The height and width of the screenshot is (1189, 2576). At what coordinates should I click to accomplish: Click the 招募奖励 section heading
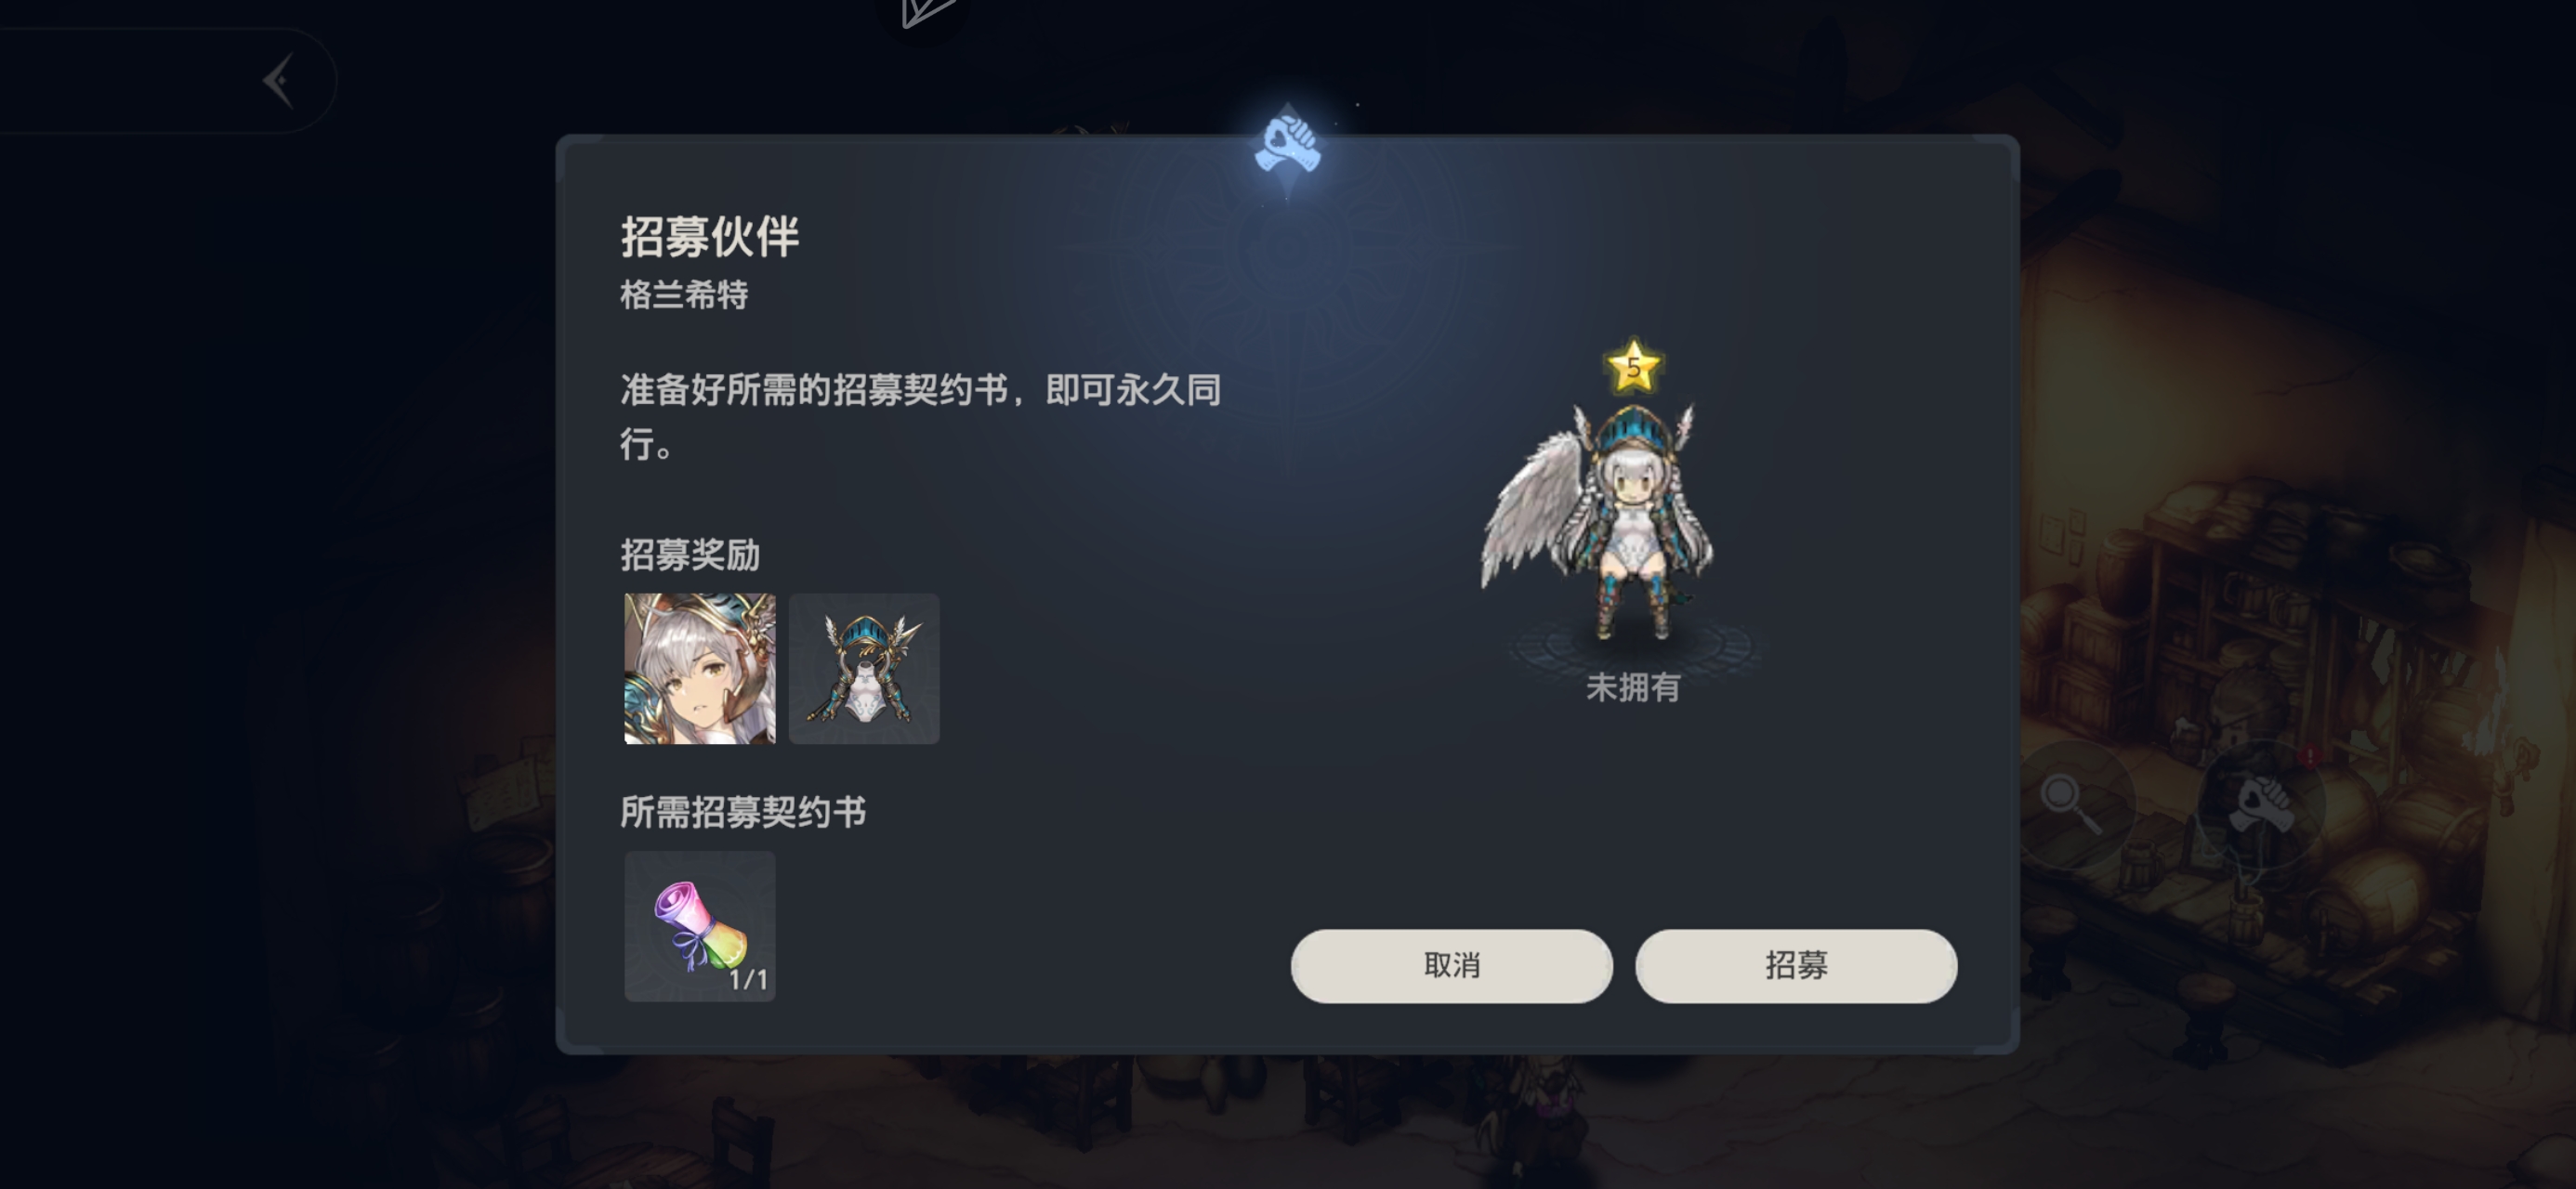690,555
